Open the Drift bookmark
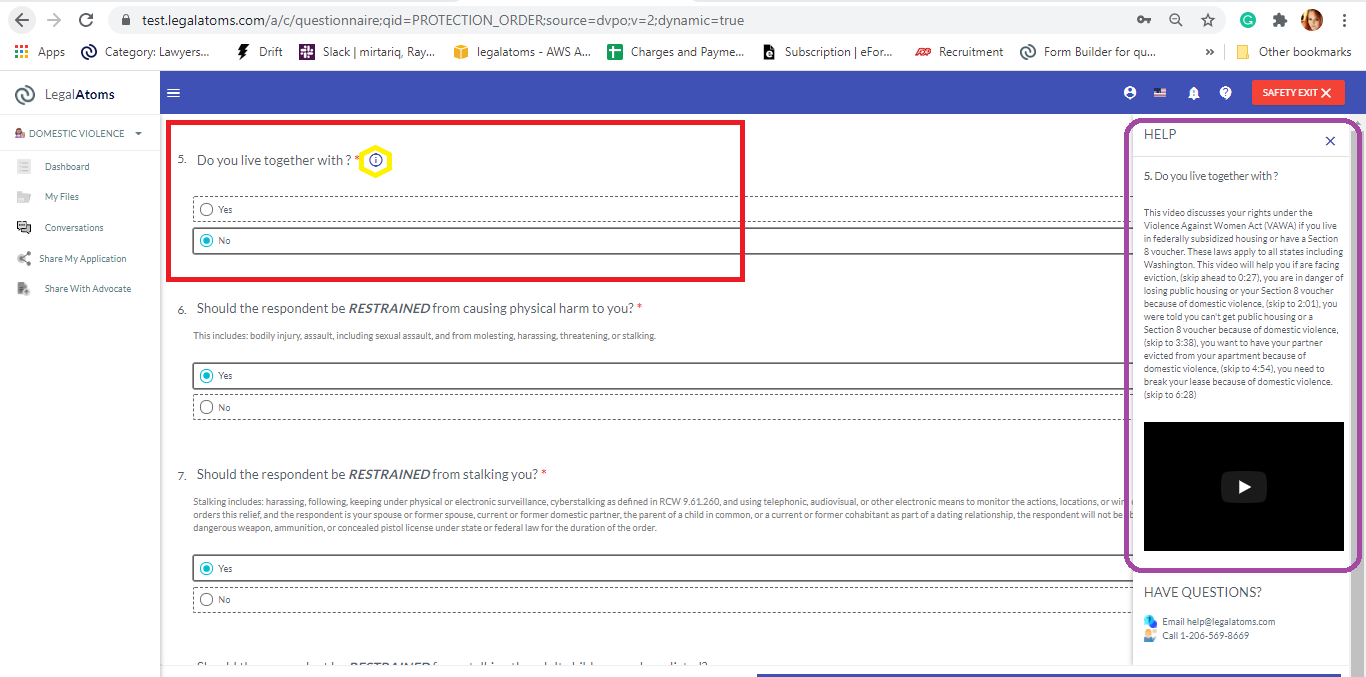 pos(259,52)
